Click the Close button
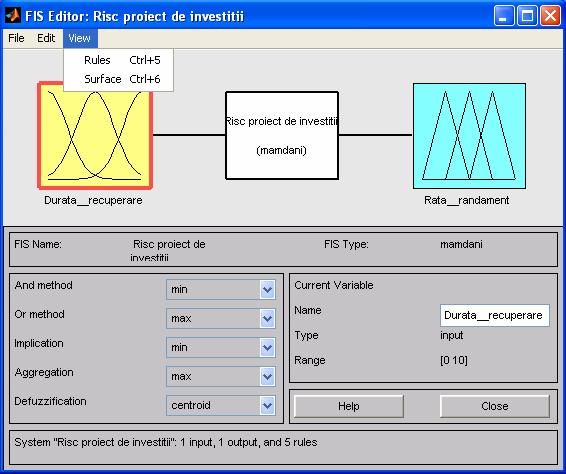 coord(495,406)
